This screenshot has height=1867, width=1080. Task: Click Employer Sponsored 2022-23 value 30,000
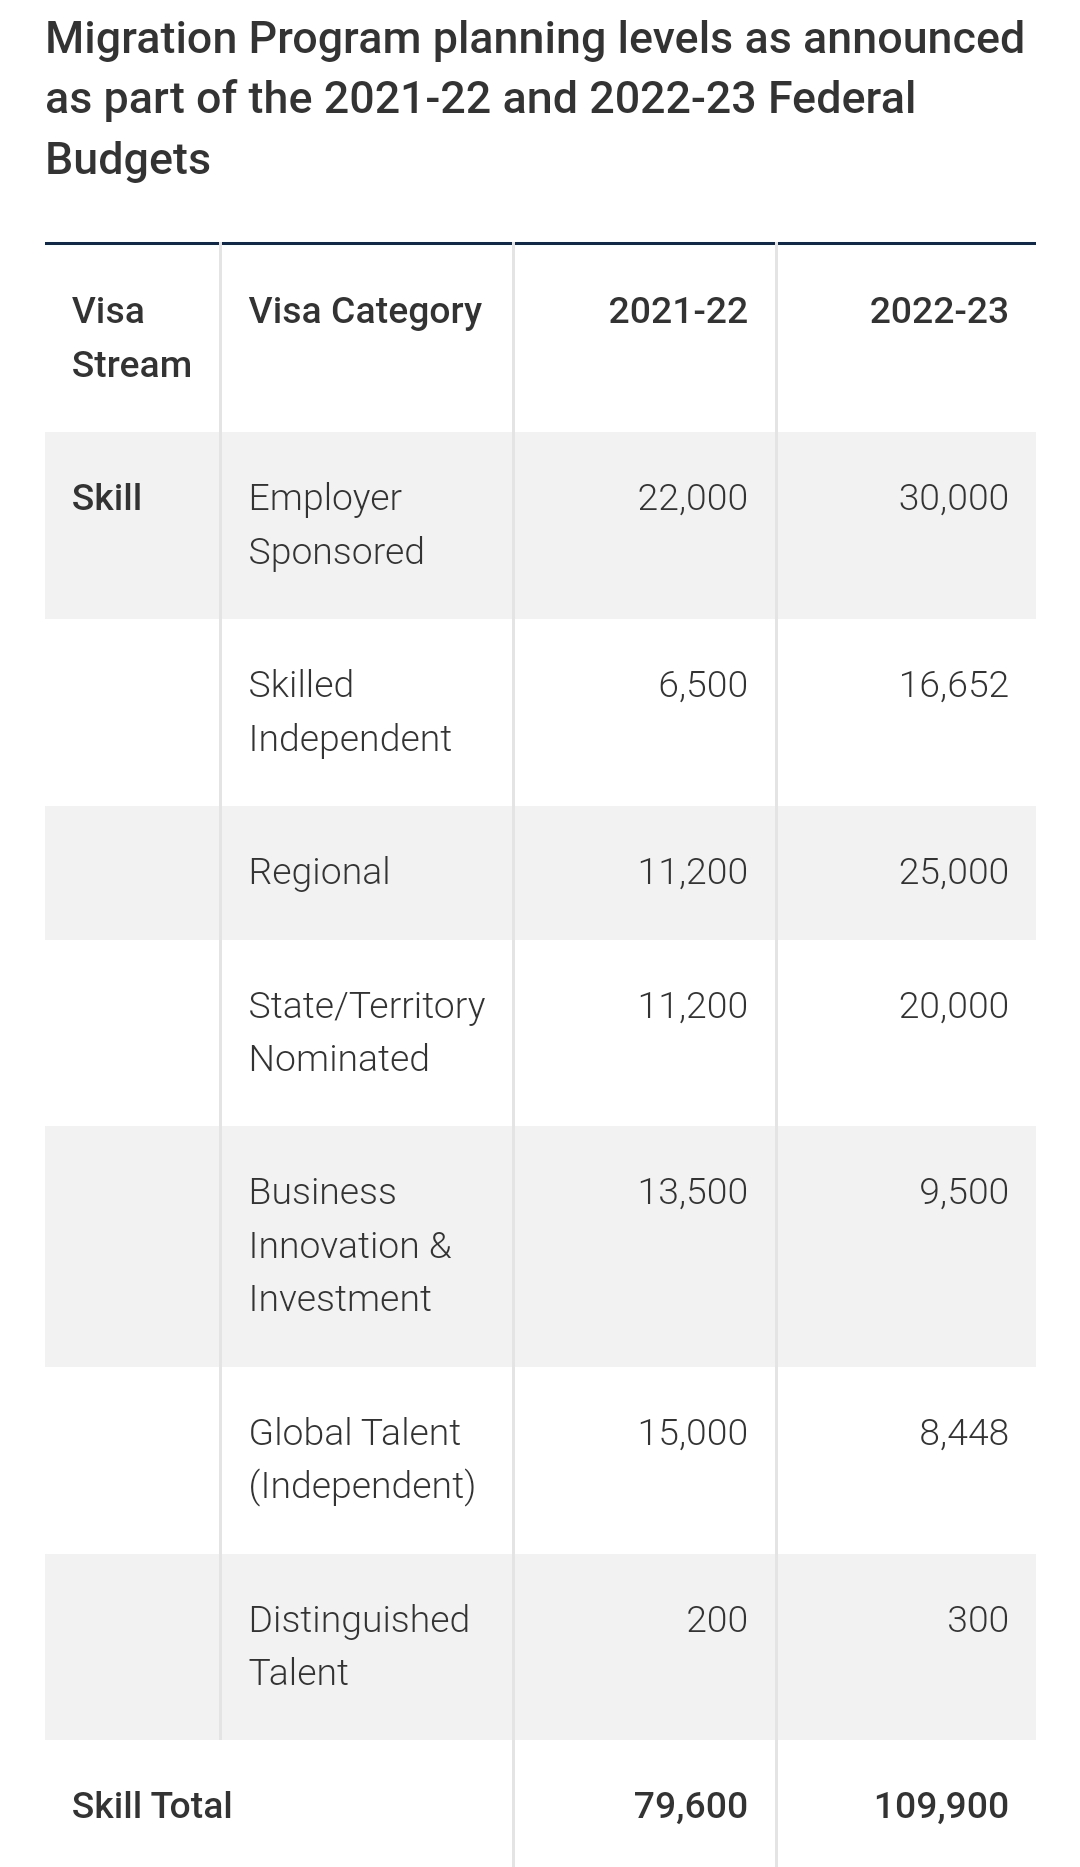[953, 497]
